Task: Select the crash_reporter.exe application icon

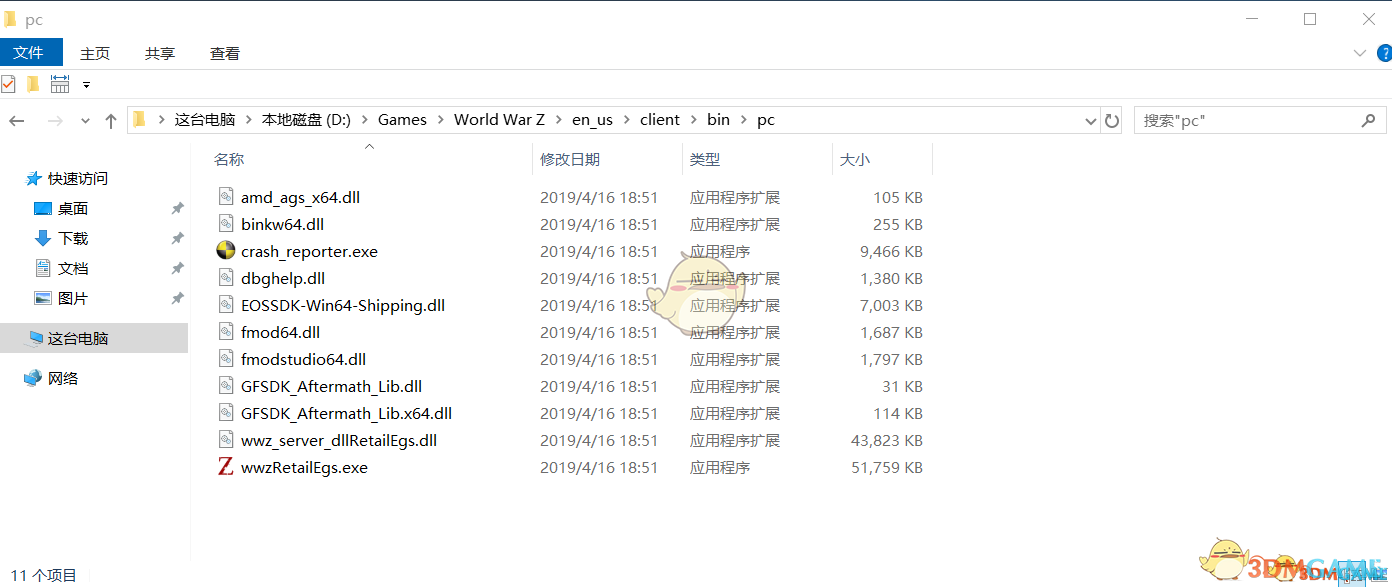Action: coord(226,251)
